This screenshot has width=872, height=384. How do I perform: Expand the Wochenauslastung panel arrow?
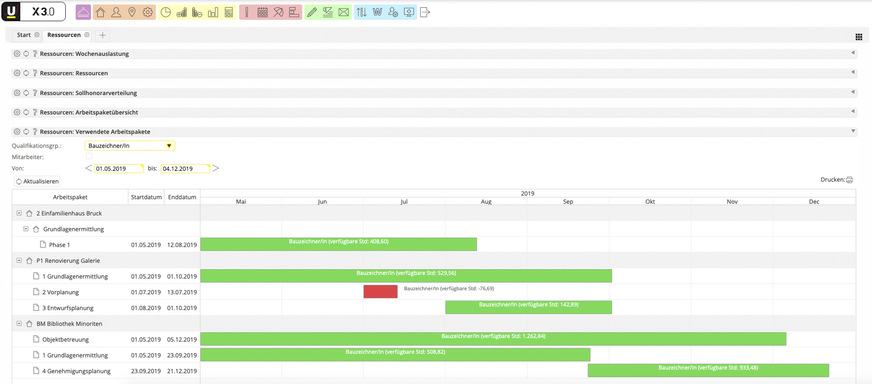[x=853, y=53]
